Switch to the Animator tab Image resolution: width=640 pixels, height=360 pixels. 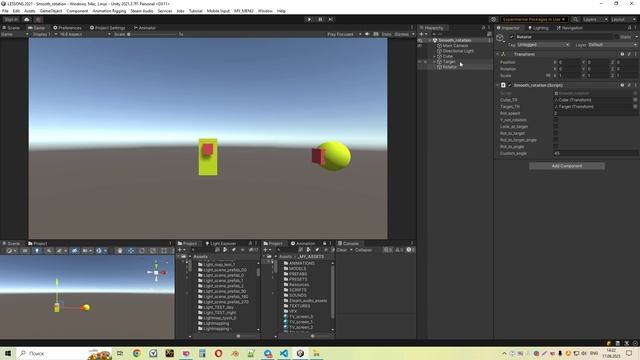coord(145,28)
